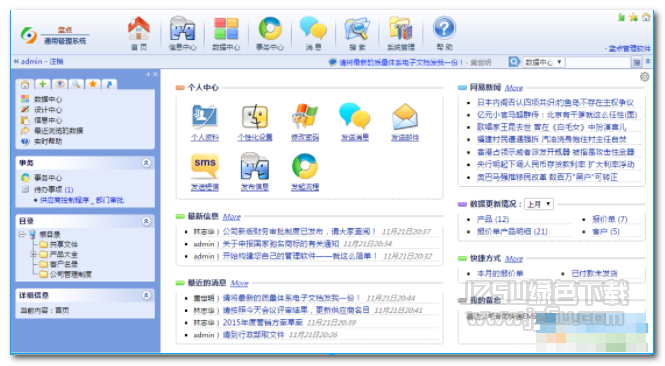Open the 本月的报价单 shortcut
The width and height of the screenshot is (665, 366).
click(500, 274)
